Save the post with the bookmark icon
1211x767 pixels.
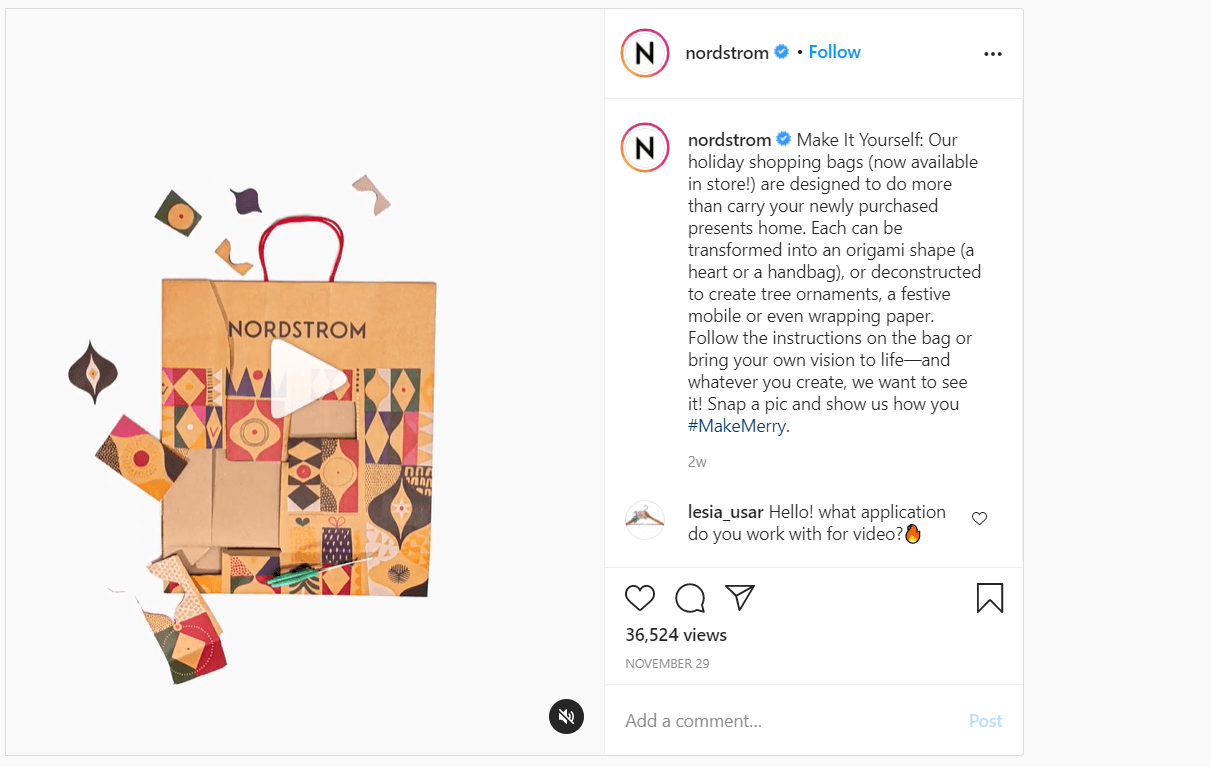click(990, 597)
